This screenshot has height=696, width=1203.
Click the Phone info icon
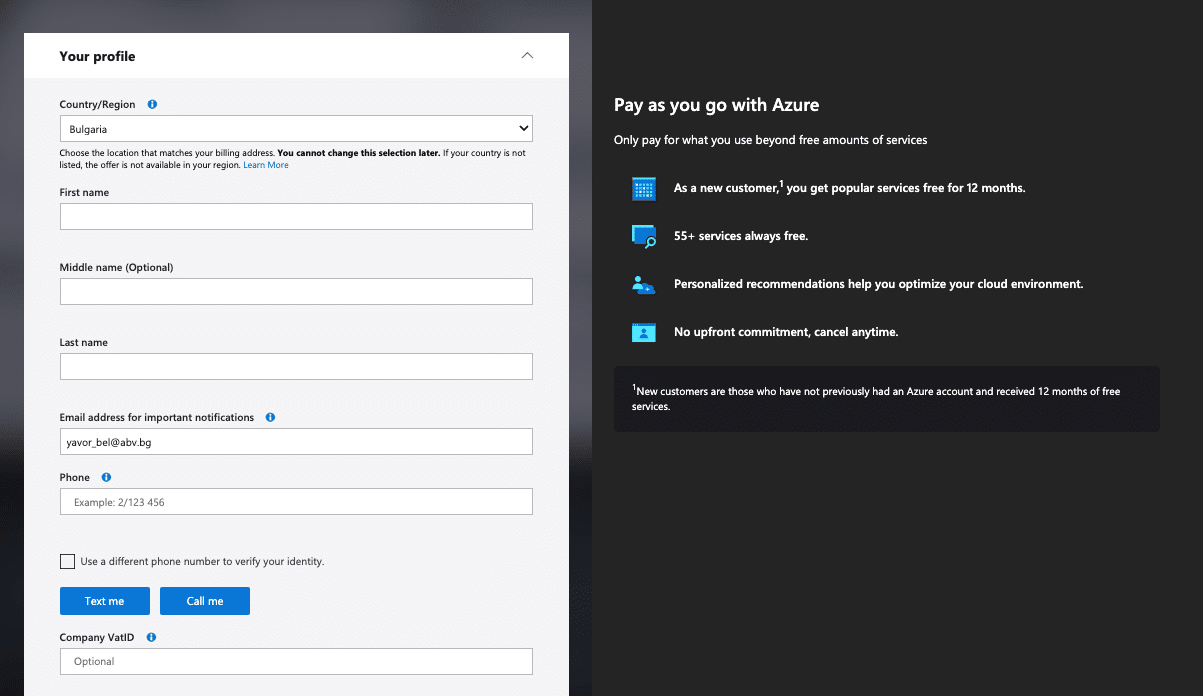click(x=106, y=477)
